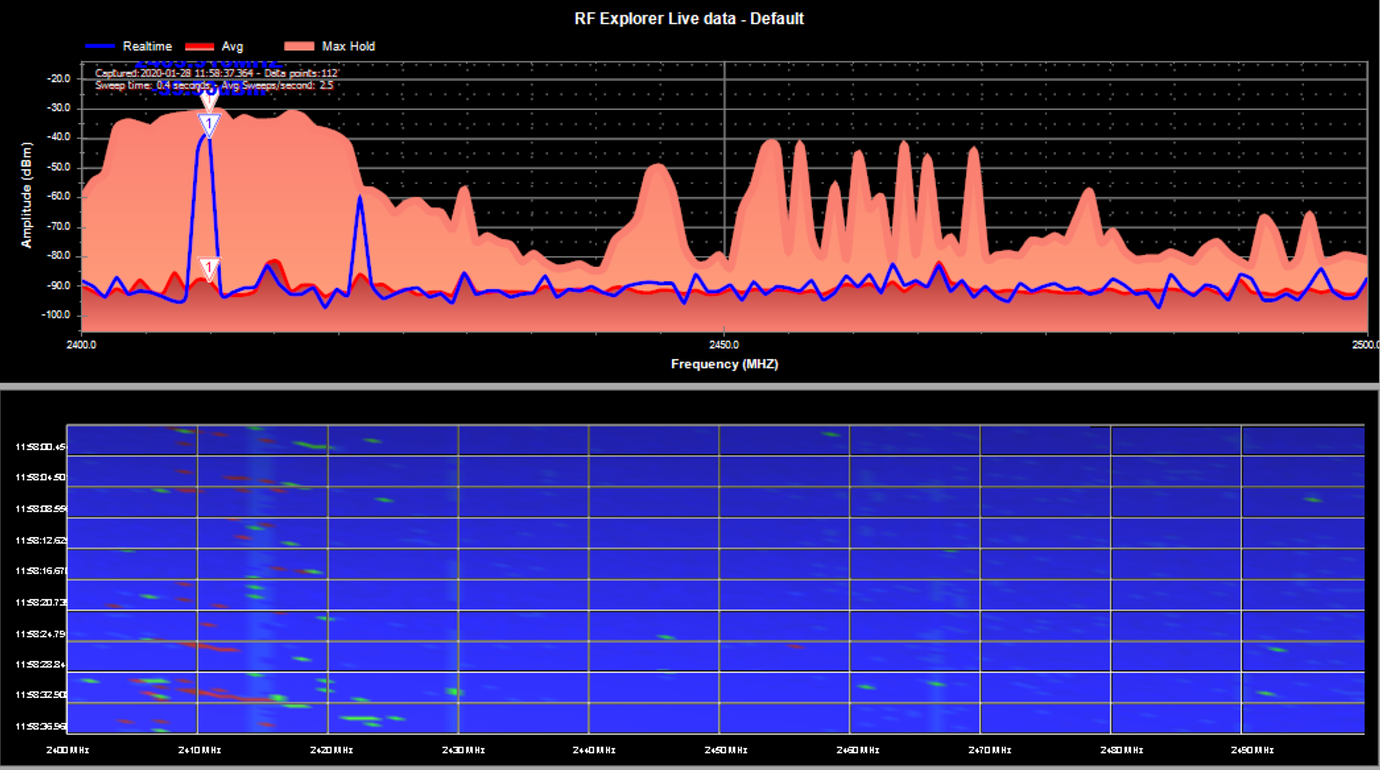1380x770 pixels.
Task: Click the blue Realtime peak marker 1
Action: pos(208,124)
